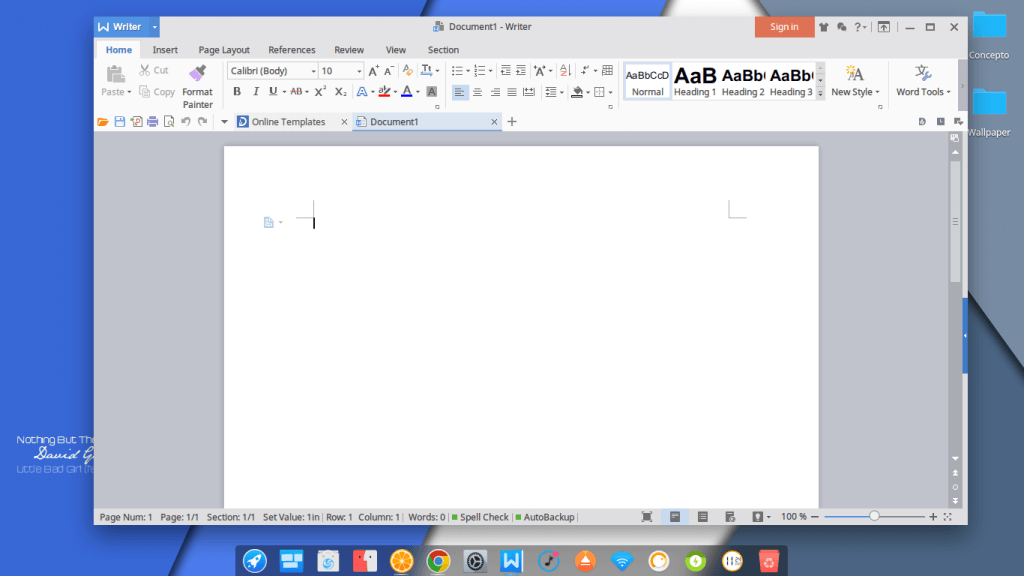
Task: Align text to the right
Action: pyautogui.click(x=495, y=92)
